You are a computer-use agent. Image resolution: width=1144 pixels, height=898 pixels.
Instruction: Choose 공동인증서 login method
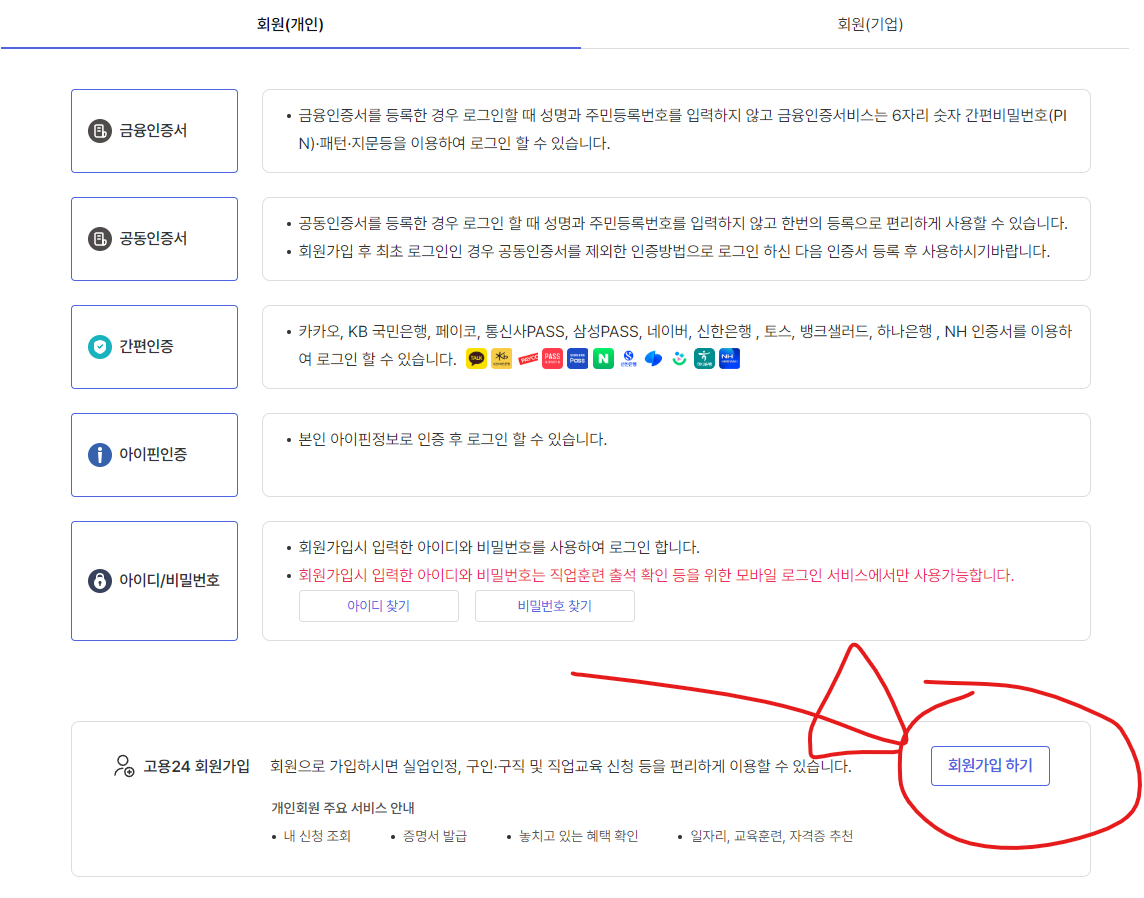155,239
